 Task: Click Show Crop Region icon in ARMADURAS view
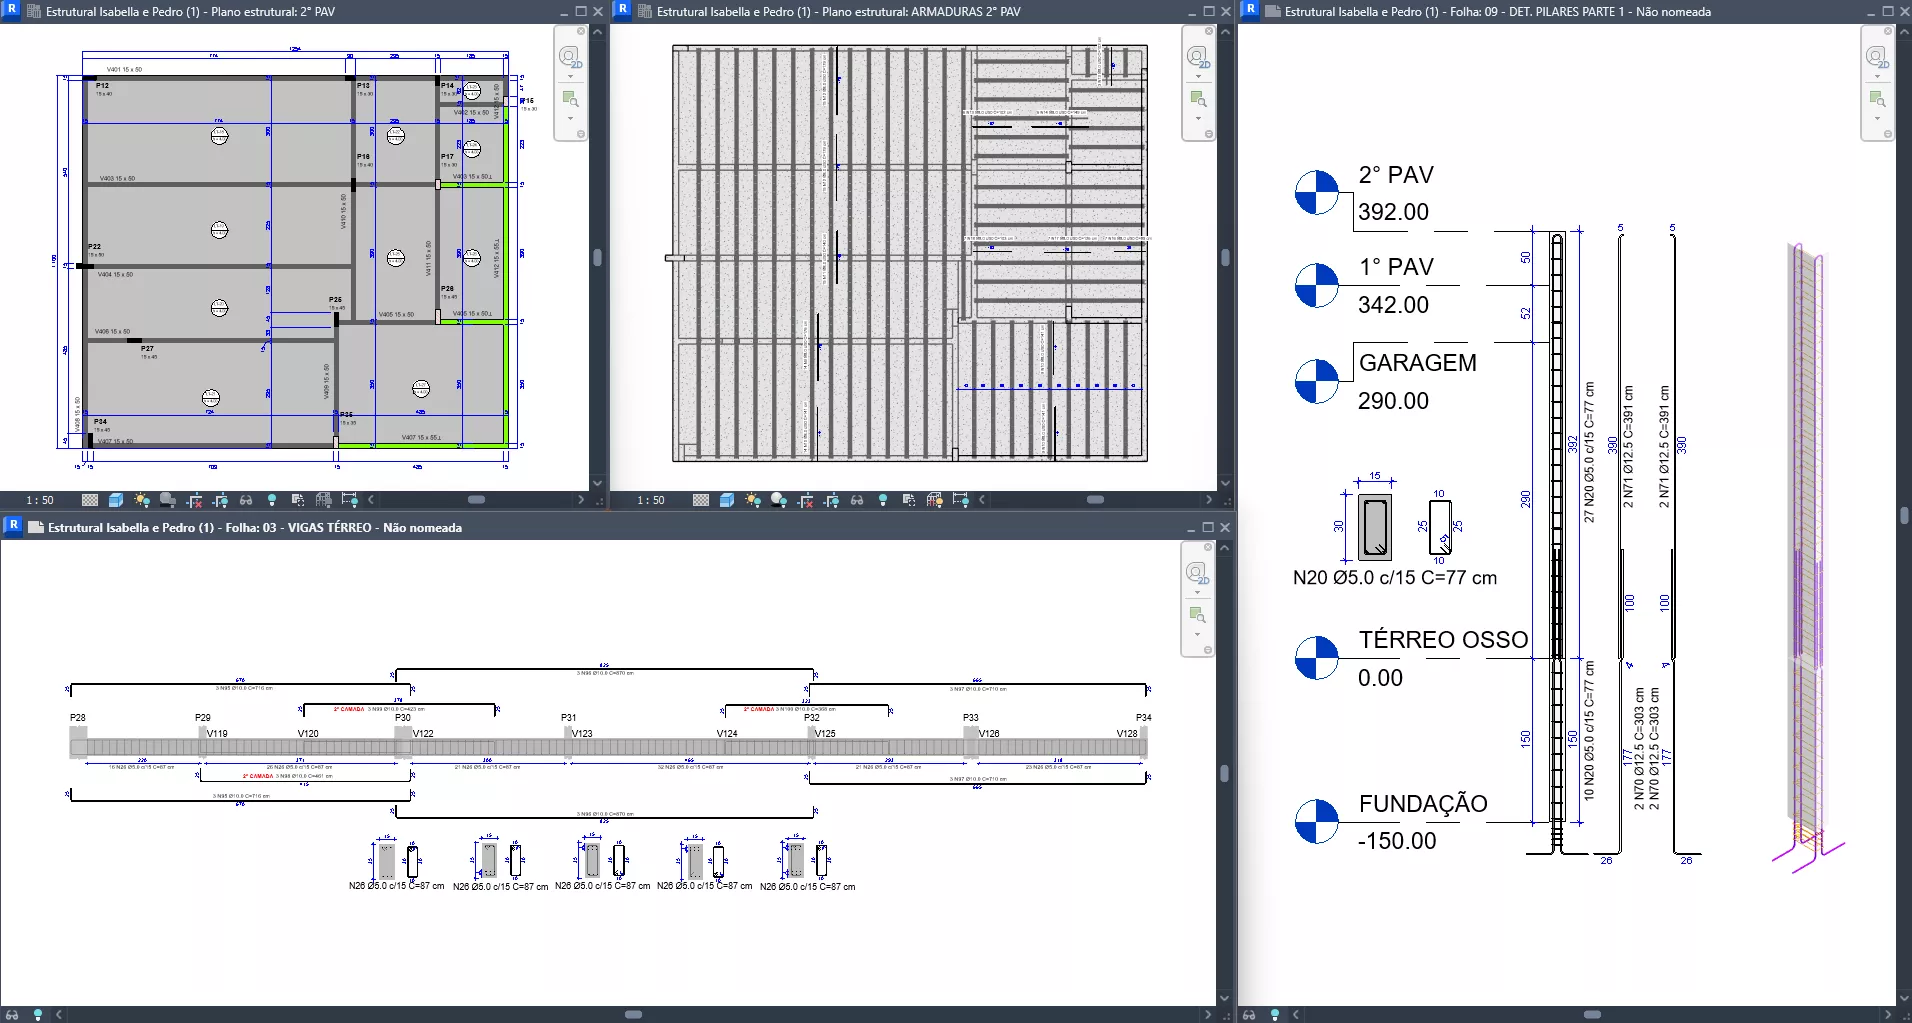click(x=831, y=500)
